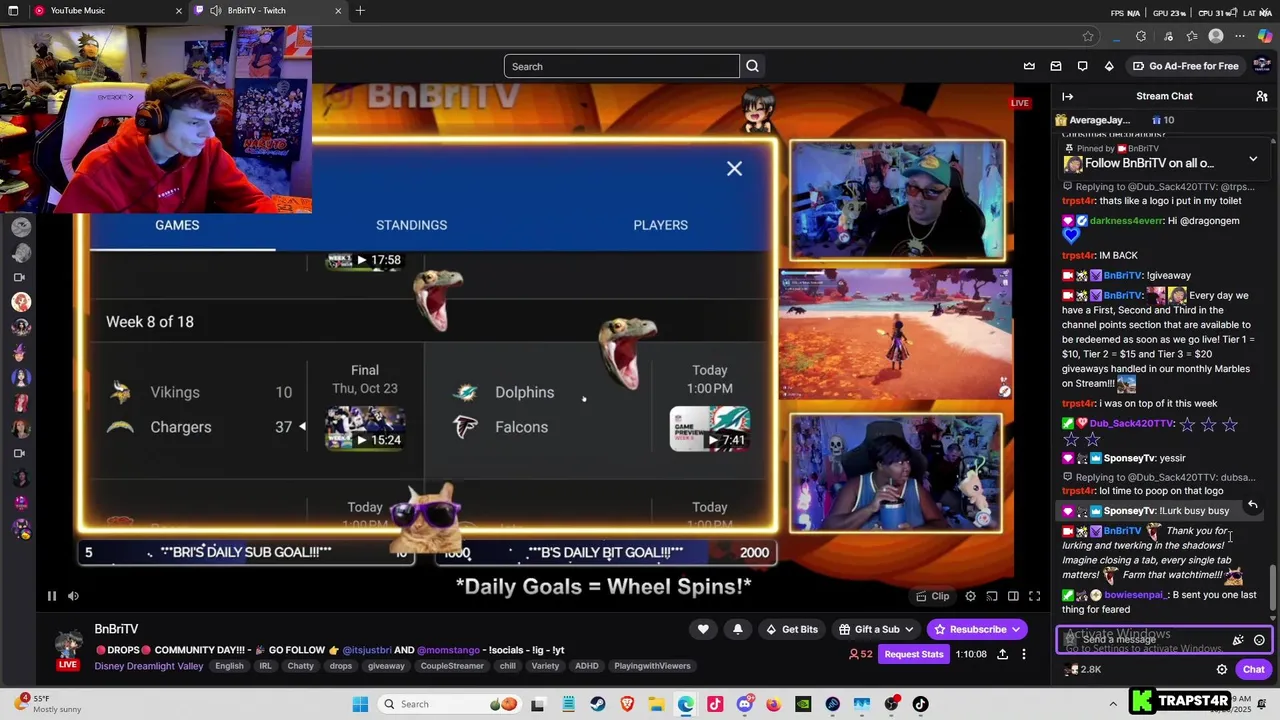The image size is (1280, 720).
Task: Open the browser three-dot settings menu
Action: tap(1241, 36)
